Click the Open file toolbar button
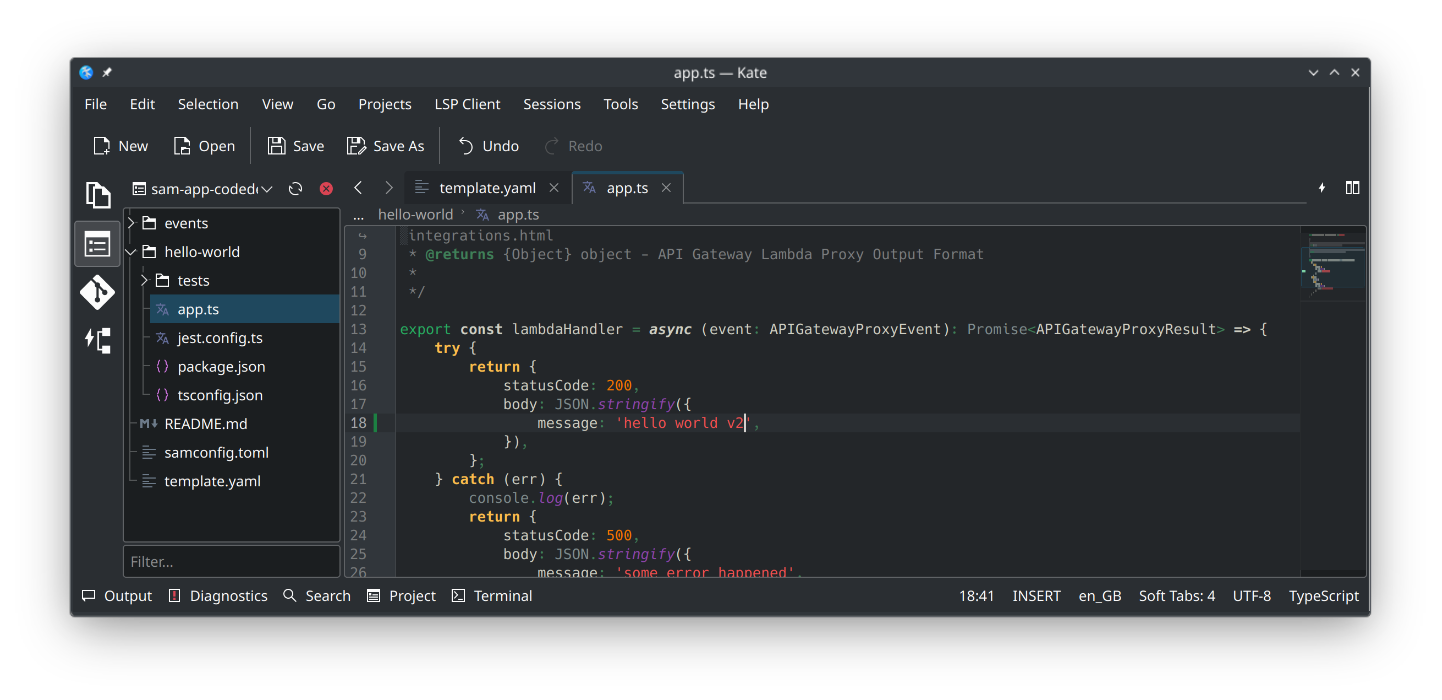1442x700 pixels. 204,146
